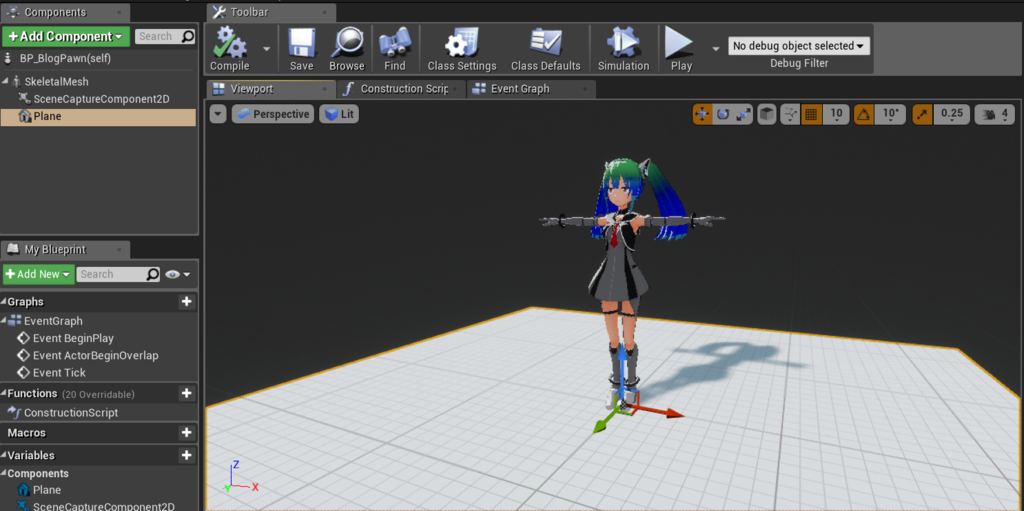Screen dimensions: 1024x511
Task: Start Play in editor
Action: coord(680,49)
